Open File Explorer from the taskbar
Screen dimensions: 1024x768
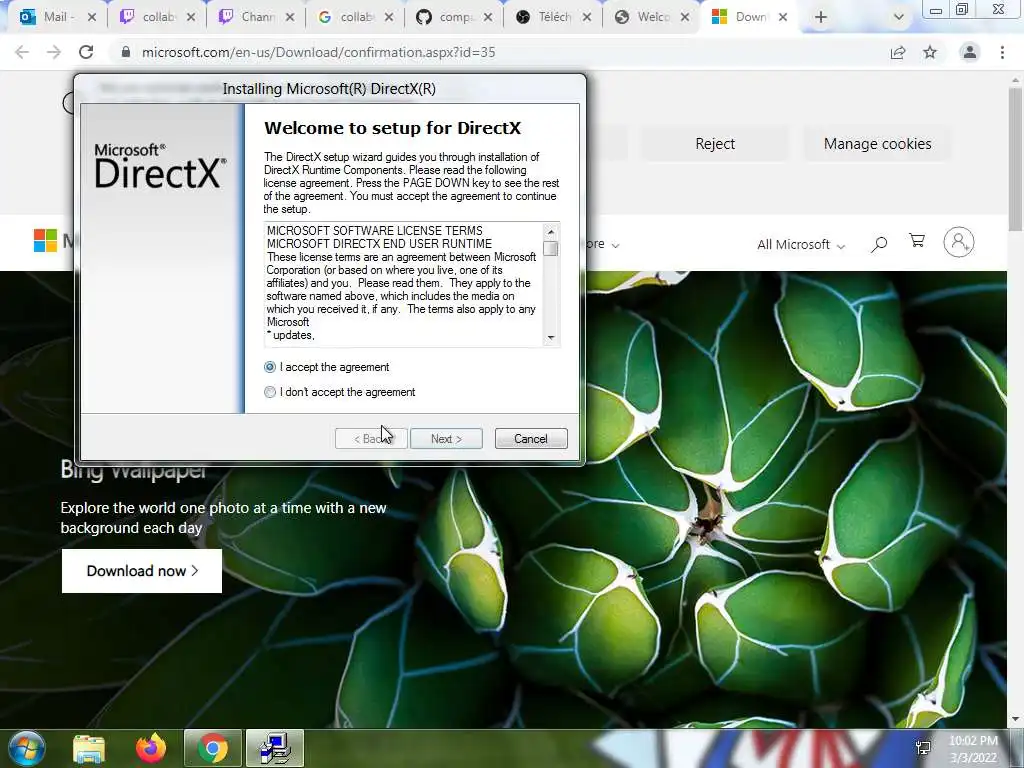pyautogui.click(x=89, y=748)
